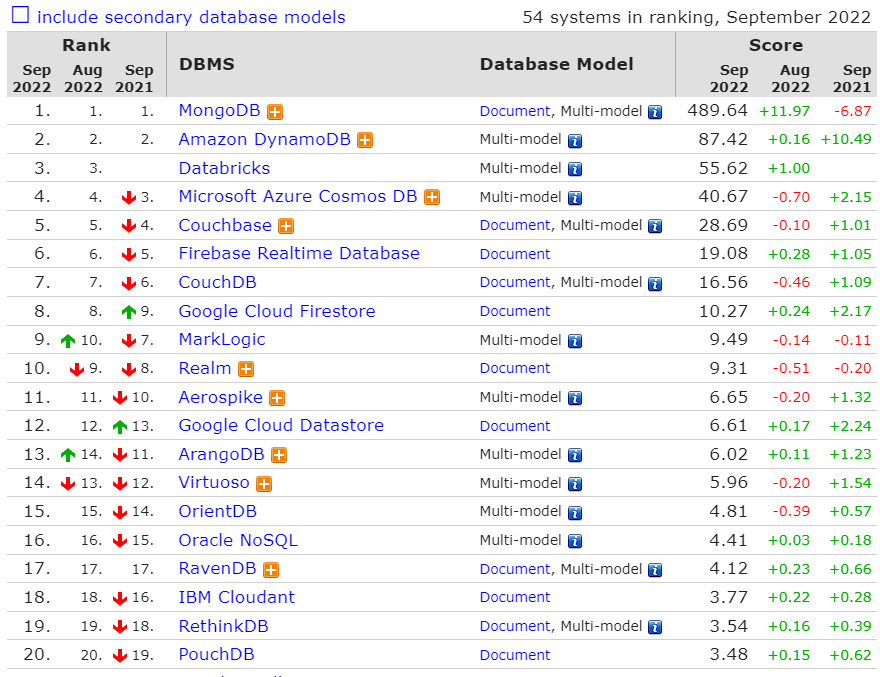Open the Firebase Realtime Database link
This screenshot has width=880, height=677.
pyautogui.click(x=299, y=253)
